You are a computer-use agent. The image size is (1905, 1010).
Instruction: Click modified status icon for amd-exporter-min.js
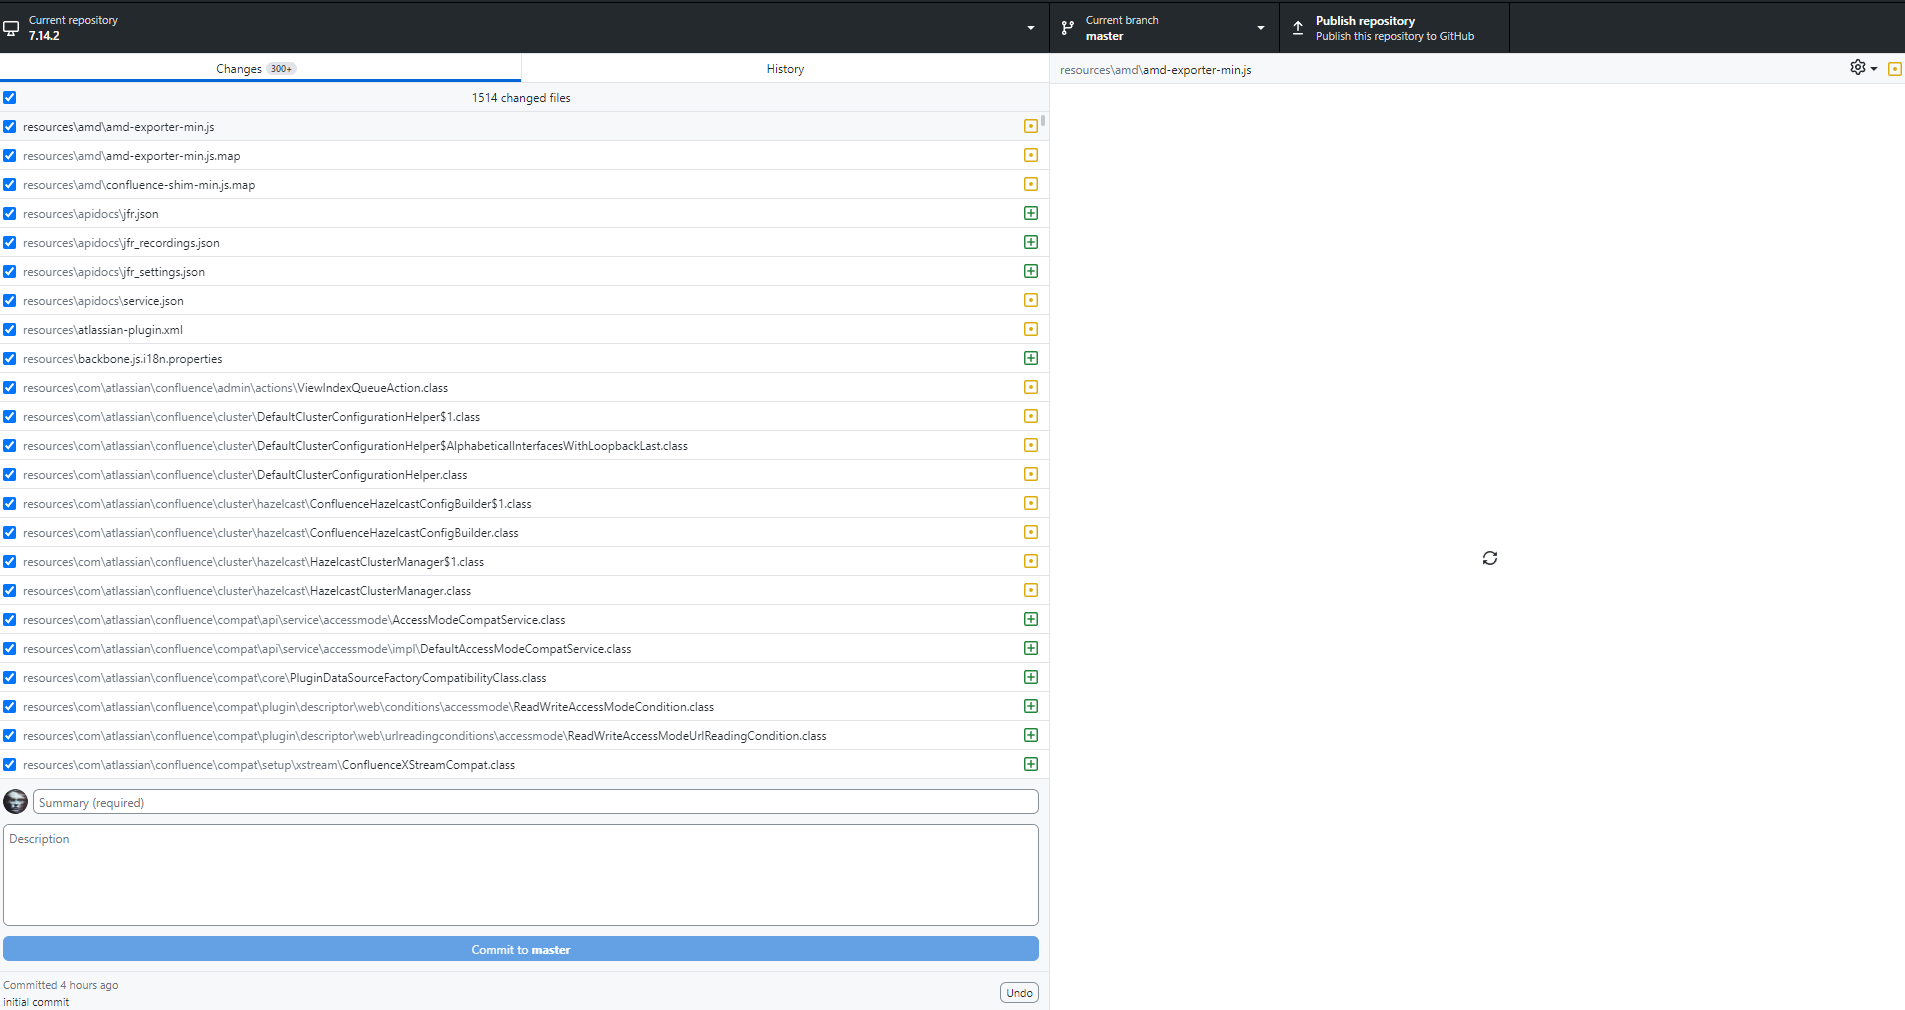point(1030,126)
